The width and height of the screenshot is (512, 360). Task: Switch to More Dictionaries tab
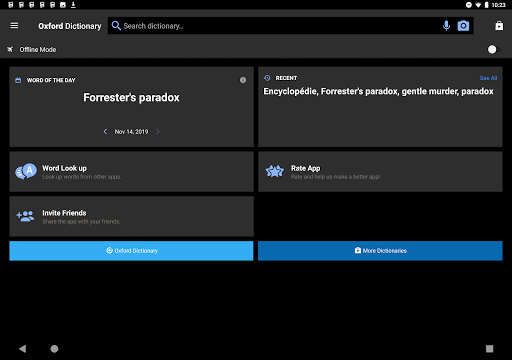380,251
